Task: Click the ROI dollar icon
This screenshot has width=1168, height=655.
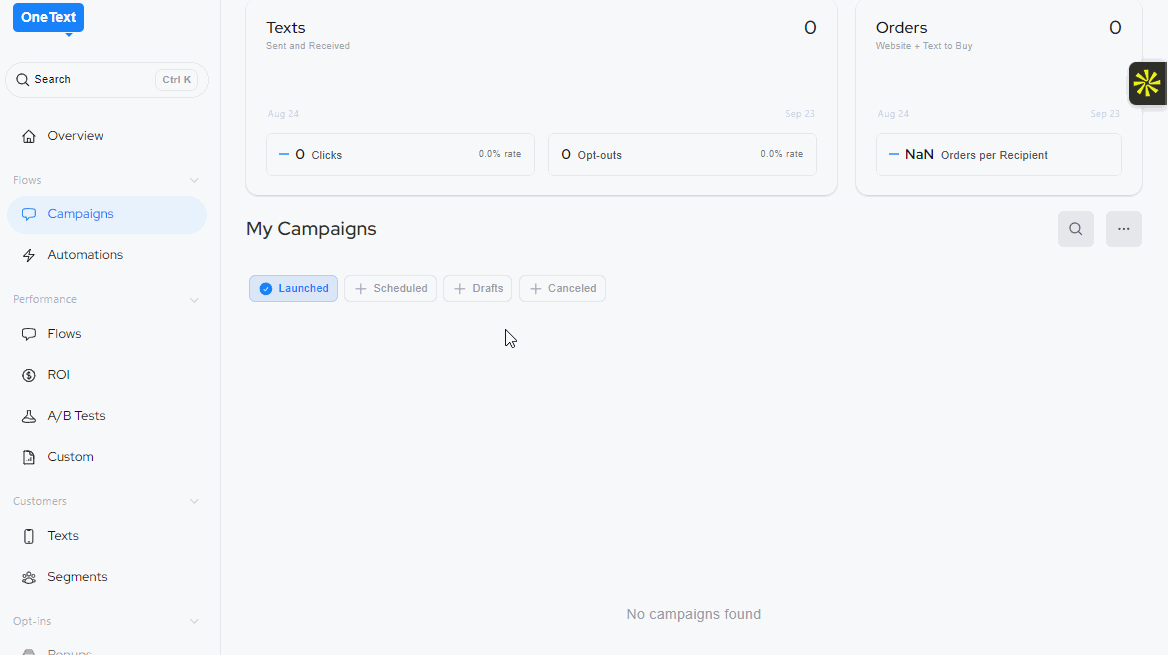Action: pos(29,376)
